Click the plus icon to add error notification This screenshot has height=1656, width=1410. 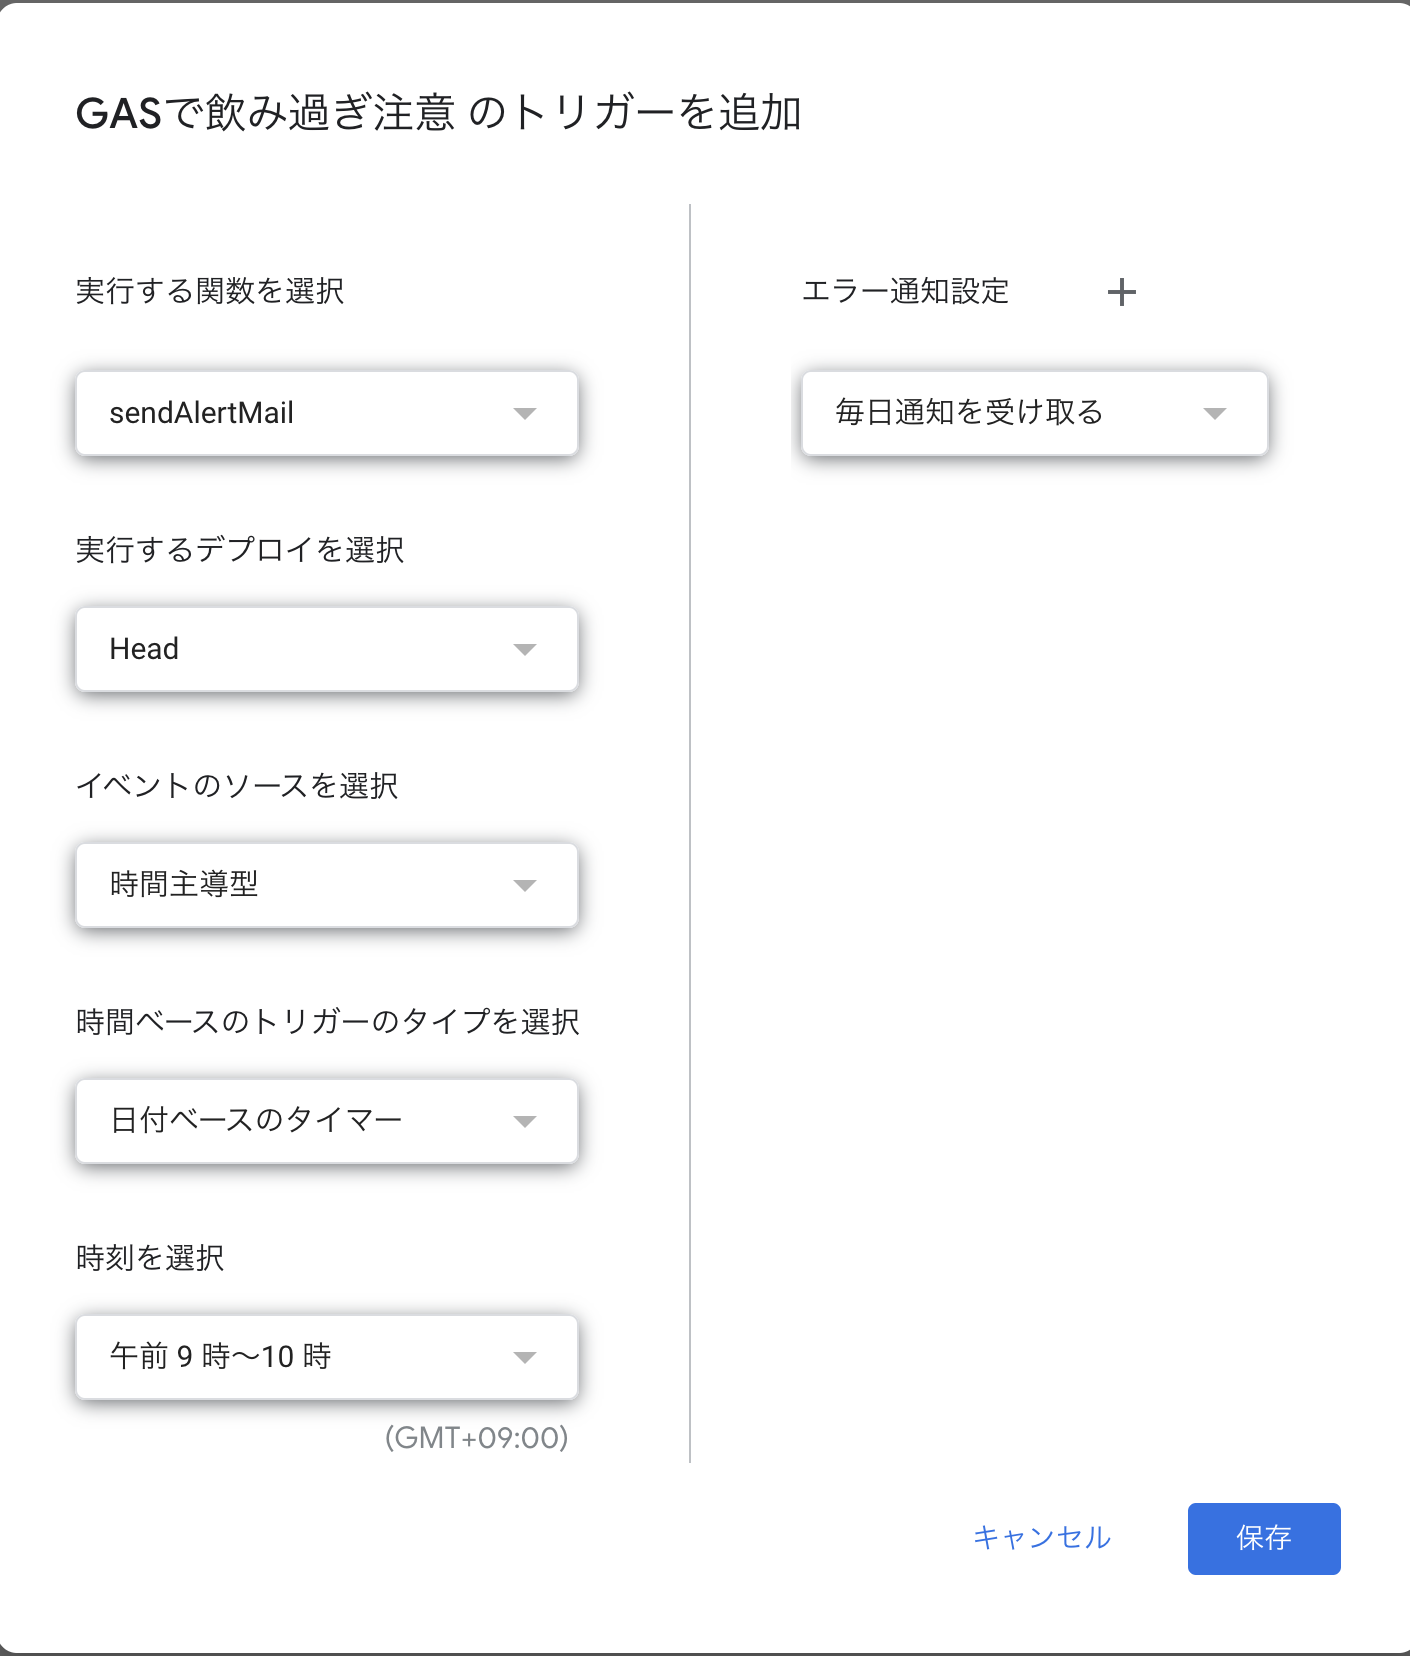1122,291
